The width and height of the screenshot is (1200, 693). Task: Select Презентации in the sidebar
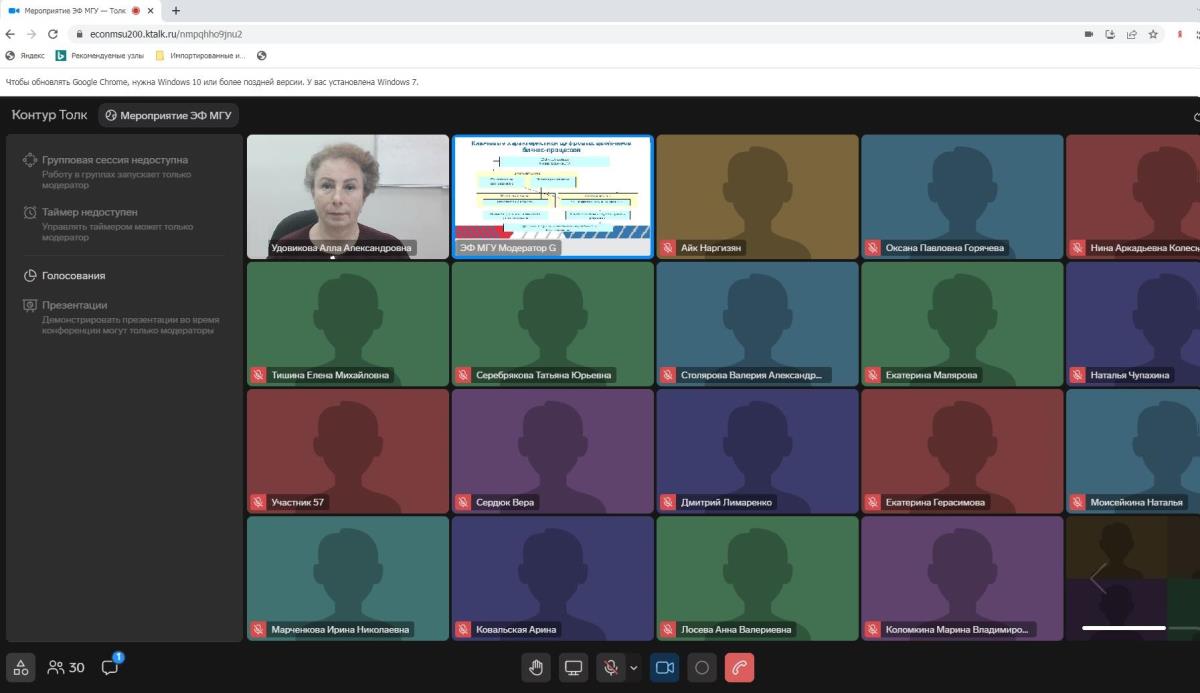tap(74, 305)
